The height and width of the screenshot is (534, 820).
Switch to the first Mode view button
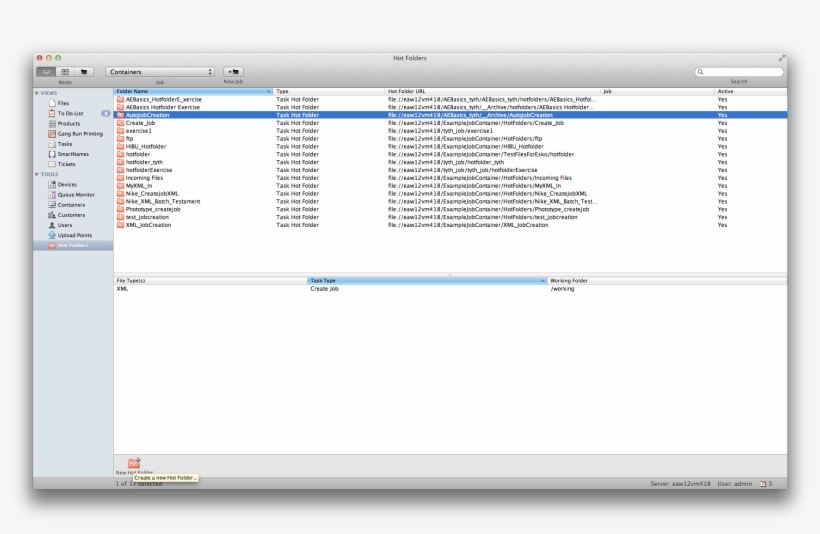(x=46, y=72)
